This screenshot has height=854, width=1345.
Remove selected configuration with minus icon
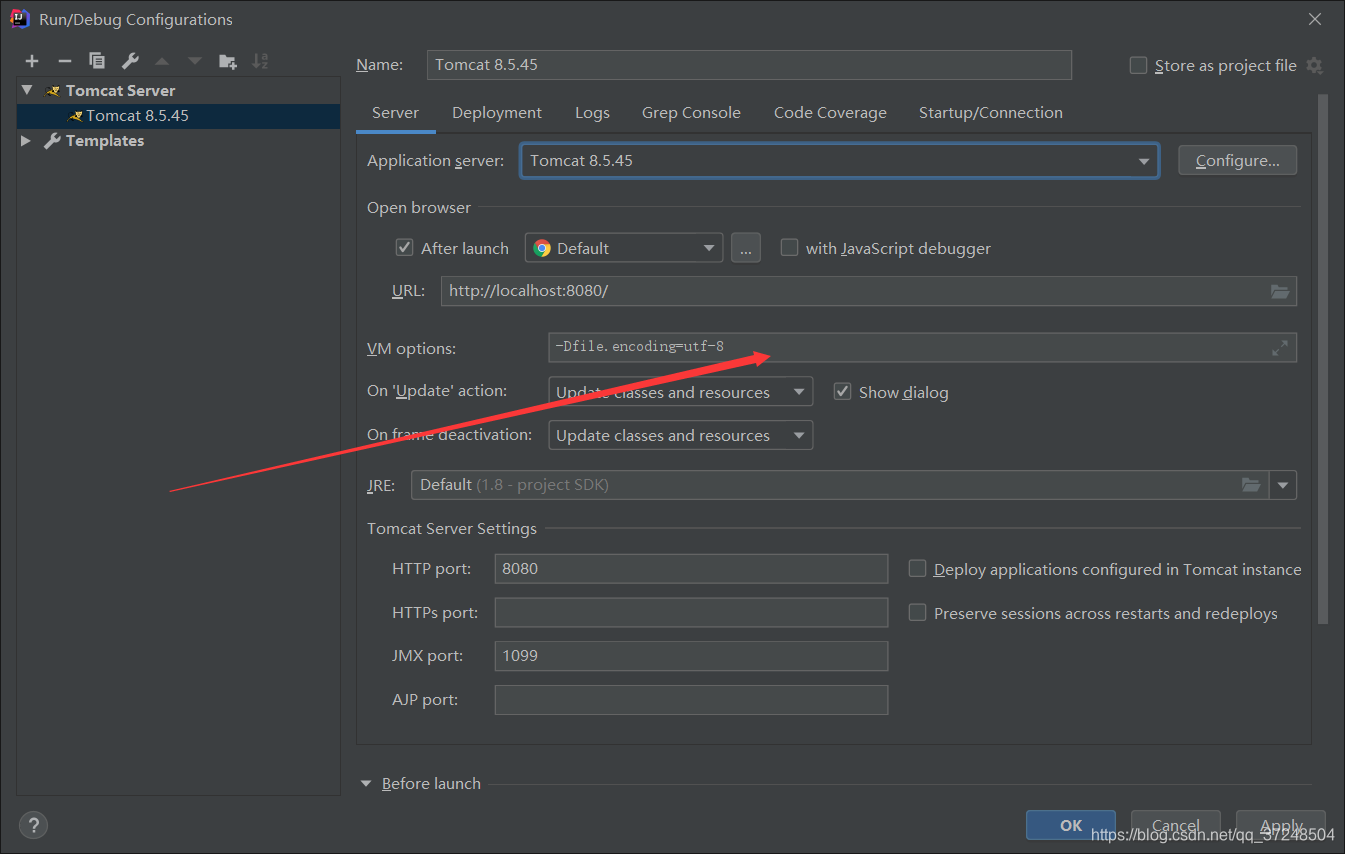click(64, 61)
